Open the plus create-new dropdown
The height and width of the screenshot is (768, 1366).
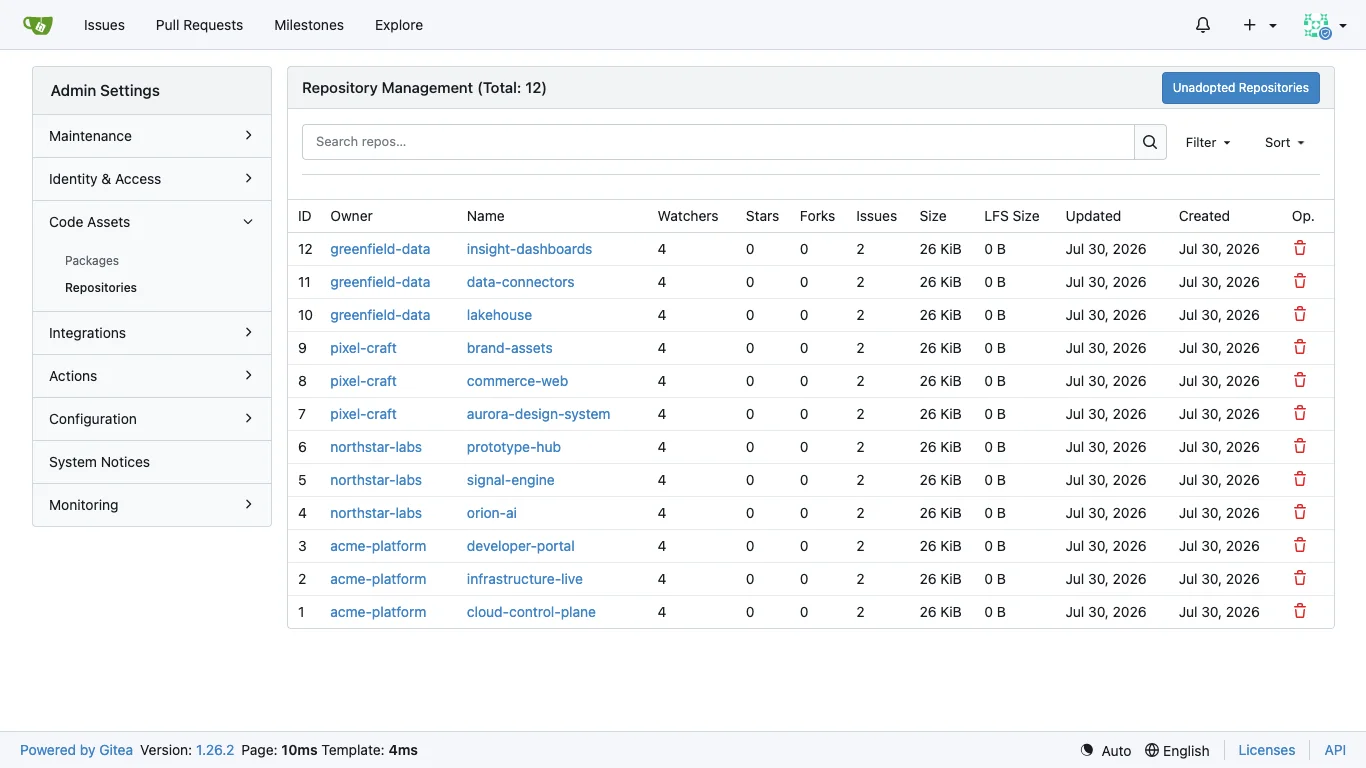click(1259, 25)
